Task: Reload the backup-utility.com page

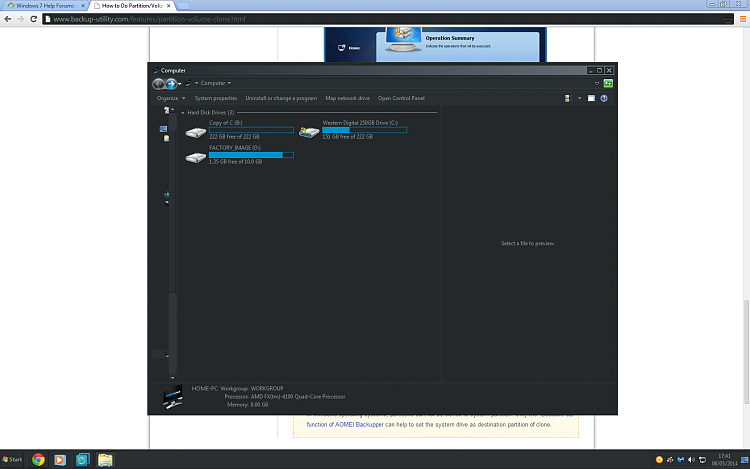Action: (33, 19)
